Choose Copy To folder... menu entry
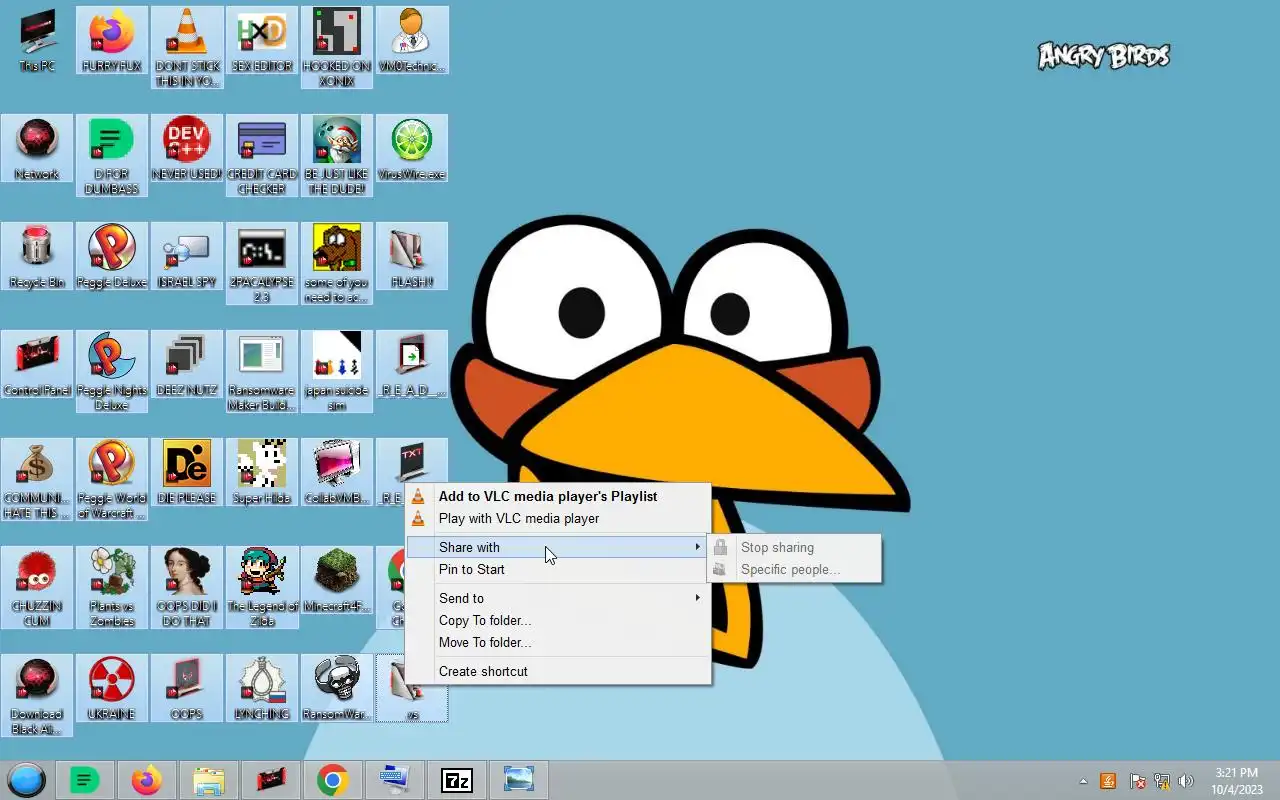Viewport: 1280px width, 800px height. 558,620
